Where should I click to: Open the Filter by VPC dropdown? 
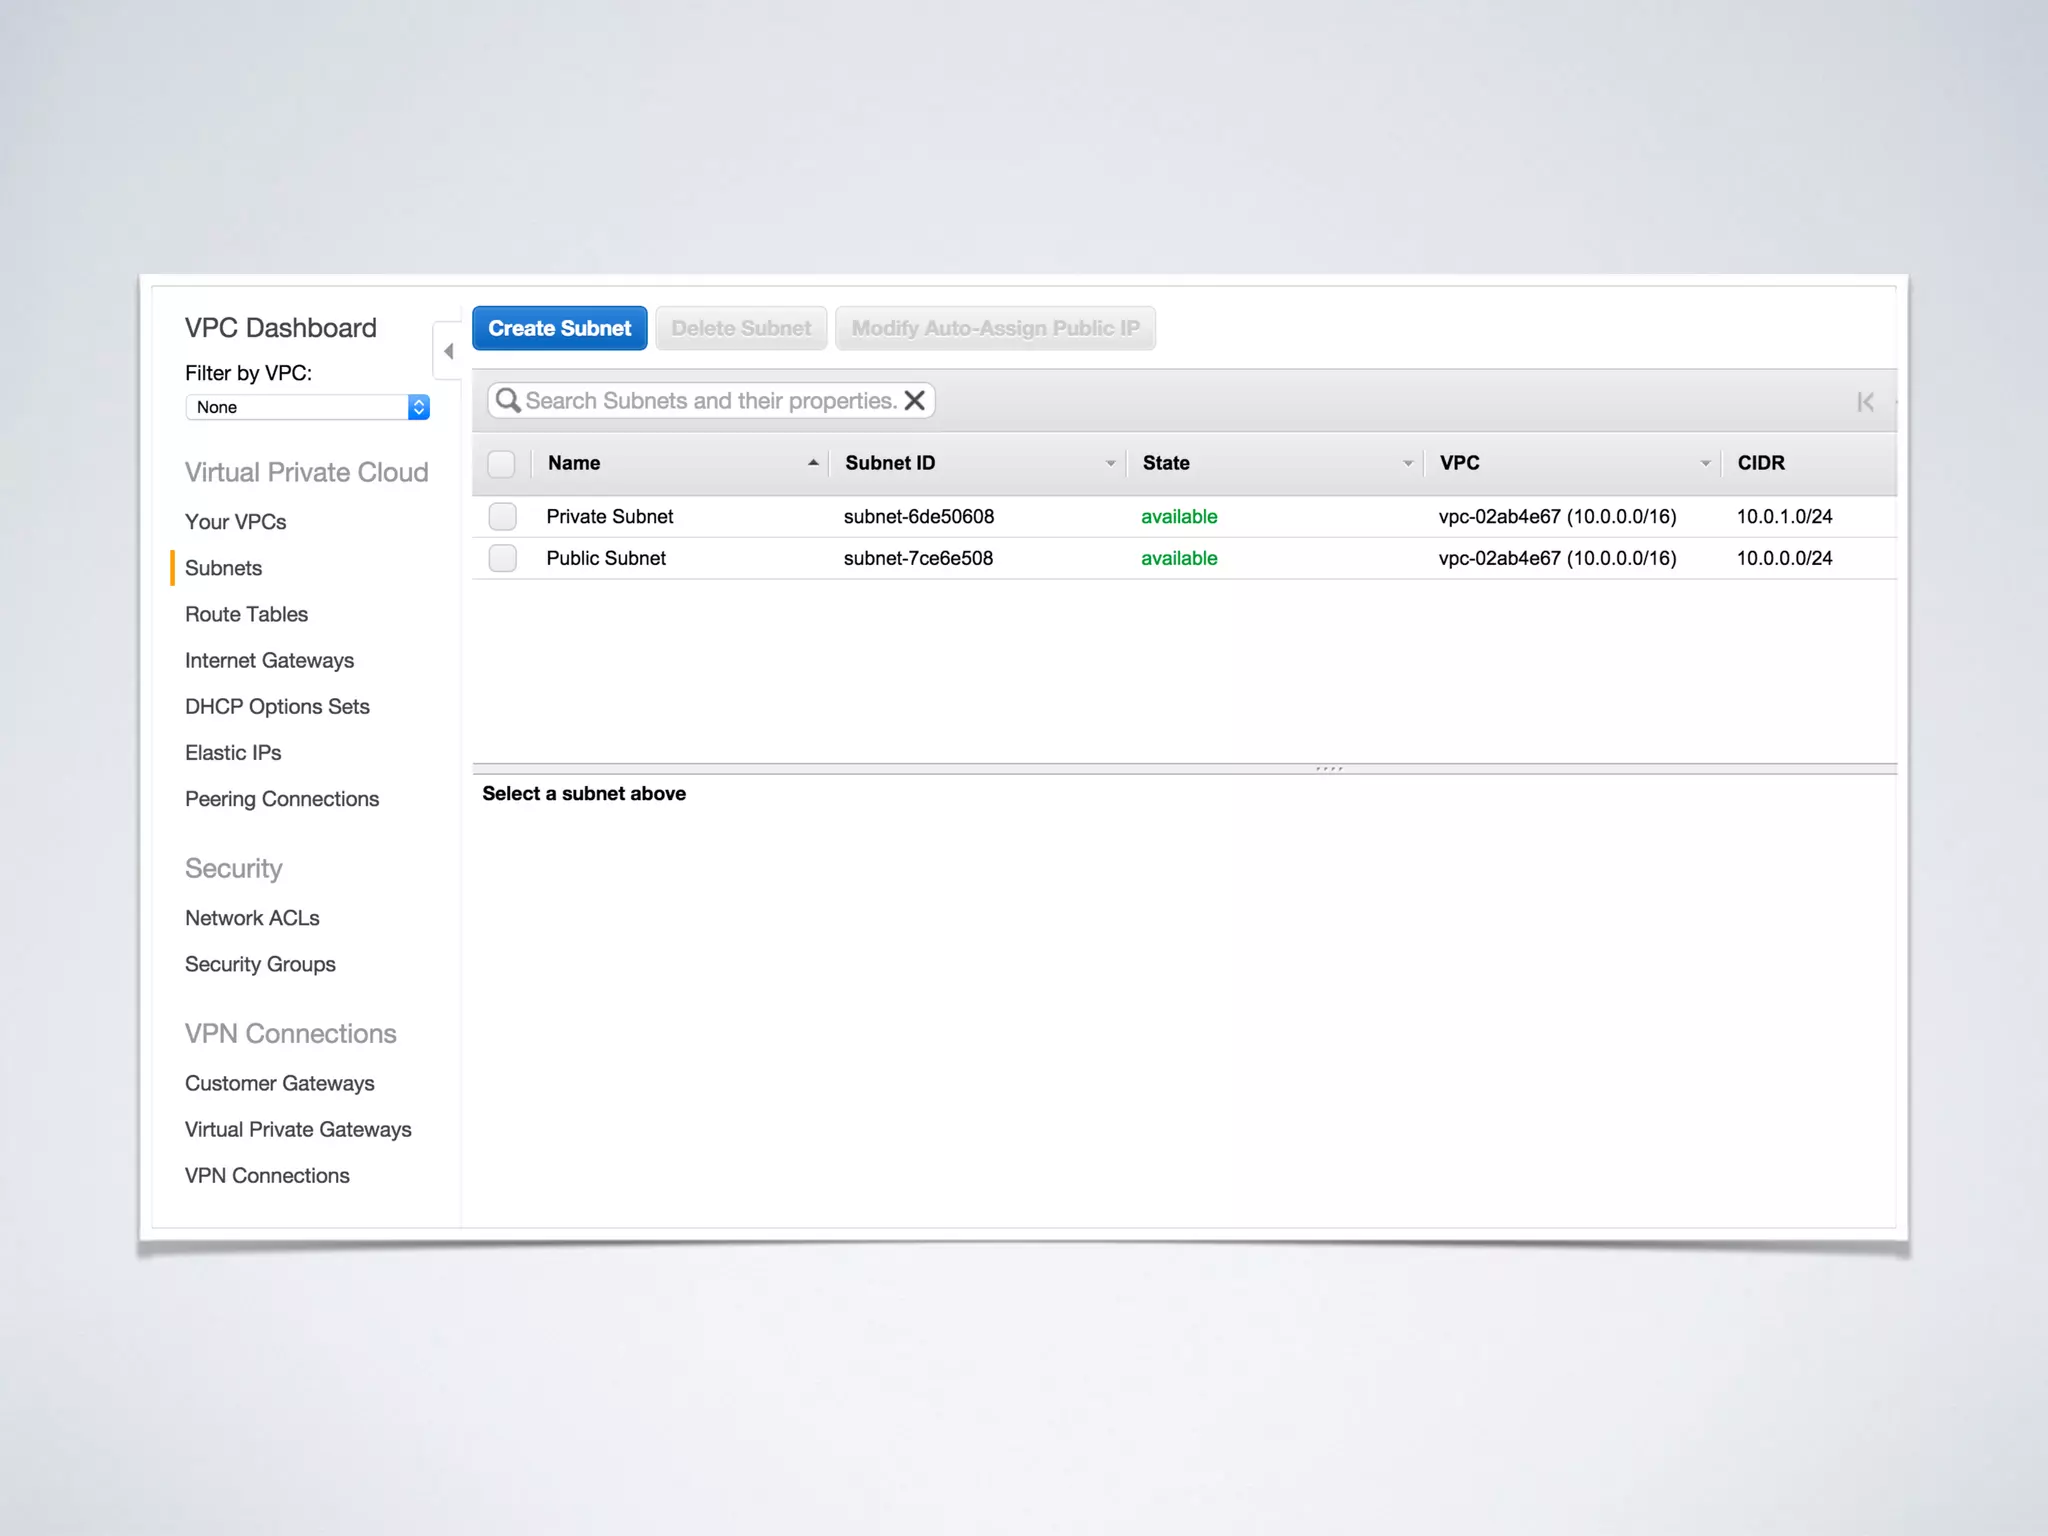(307, 407)
